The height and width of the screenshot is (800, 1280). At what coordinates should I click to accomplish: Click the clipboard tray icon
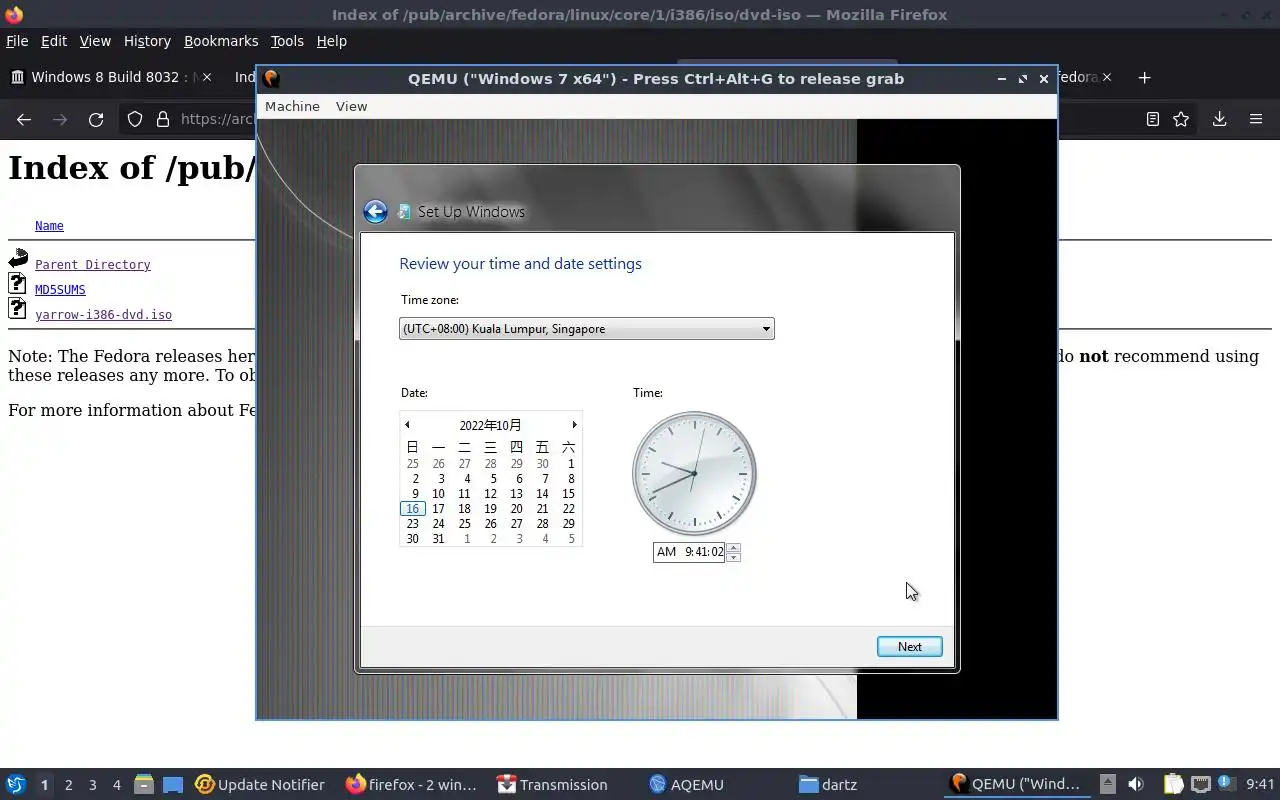point(1173,784)
